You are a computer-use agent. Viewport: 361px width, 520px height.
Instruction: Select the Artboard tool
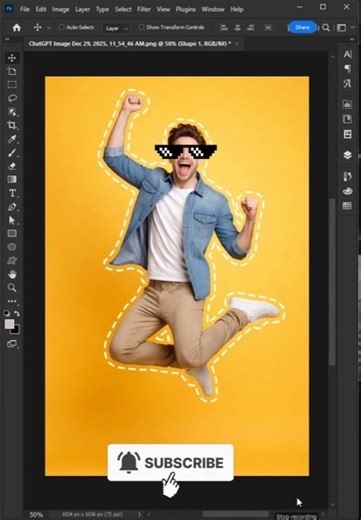click(x=12, y=71)
